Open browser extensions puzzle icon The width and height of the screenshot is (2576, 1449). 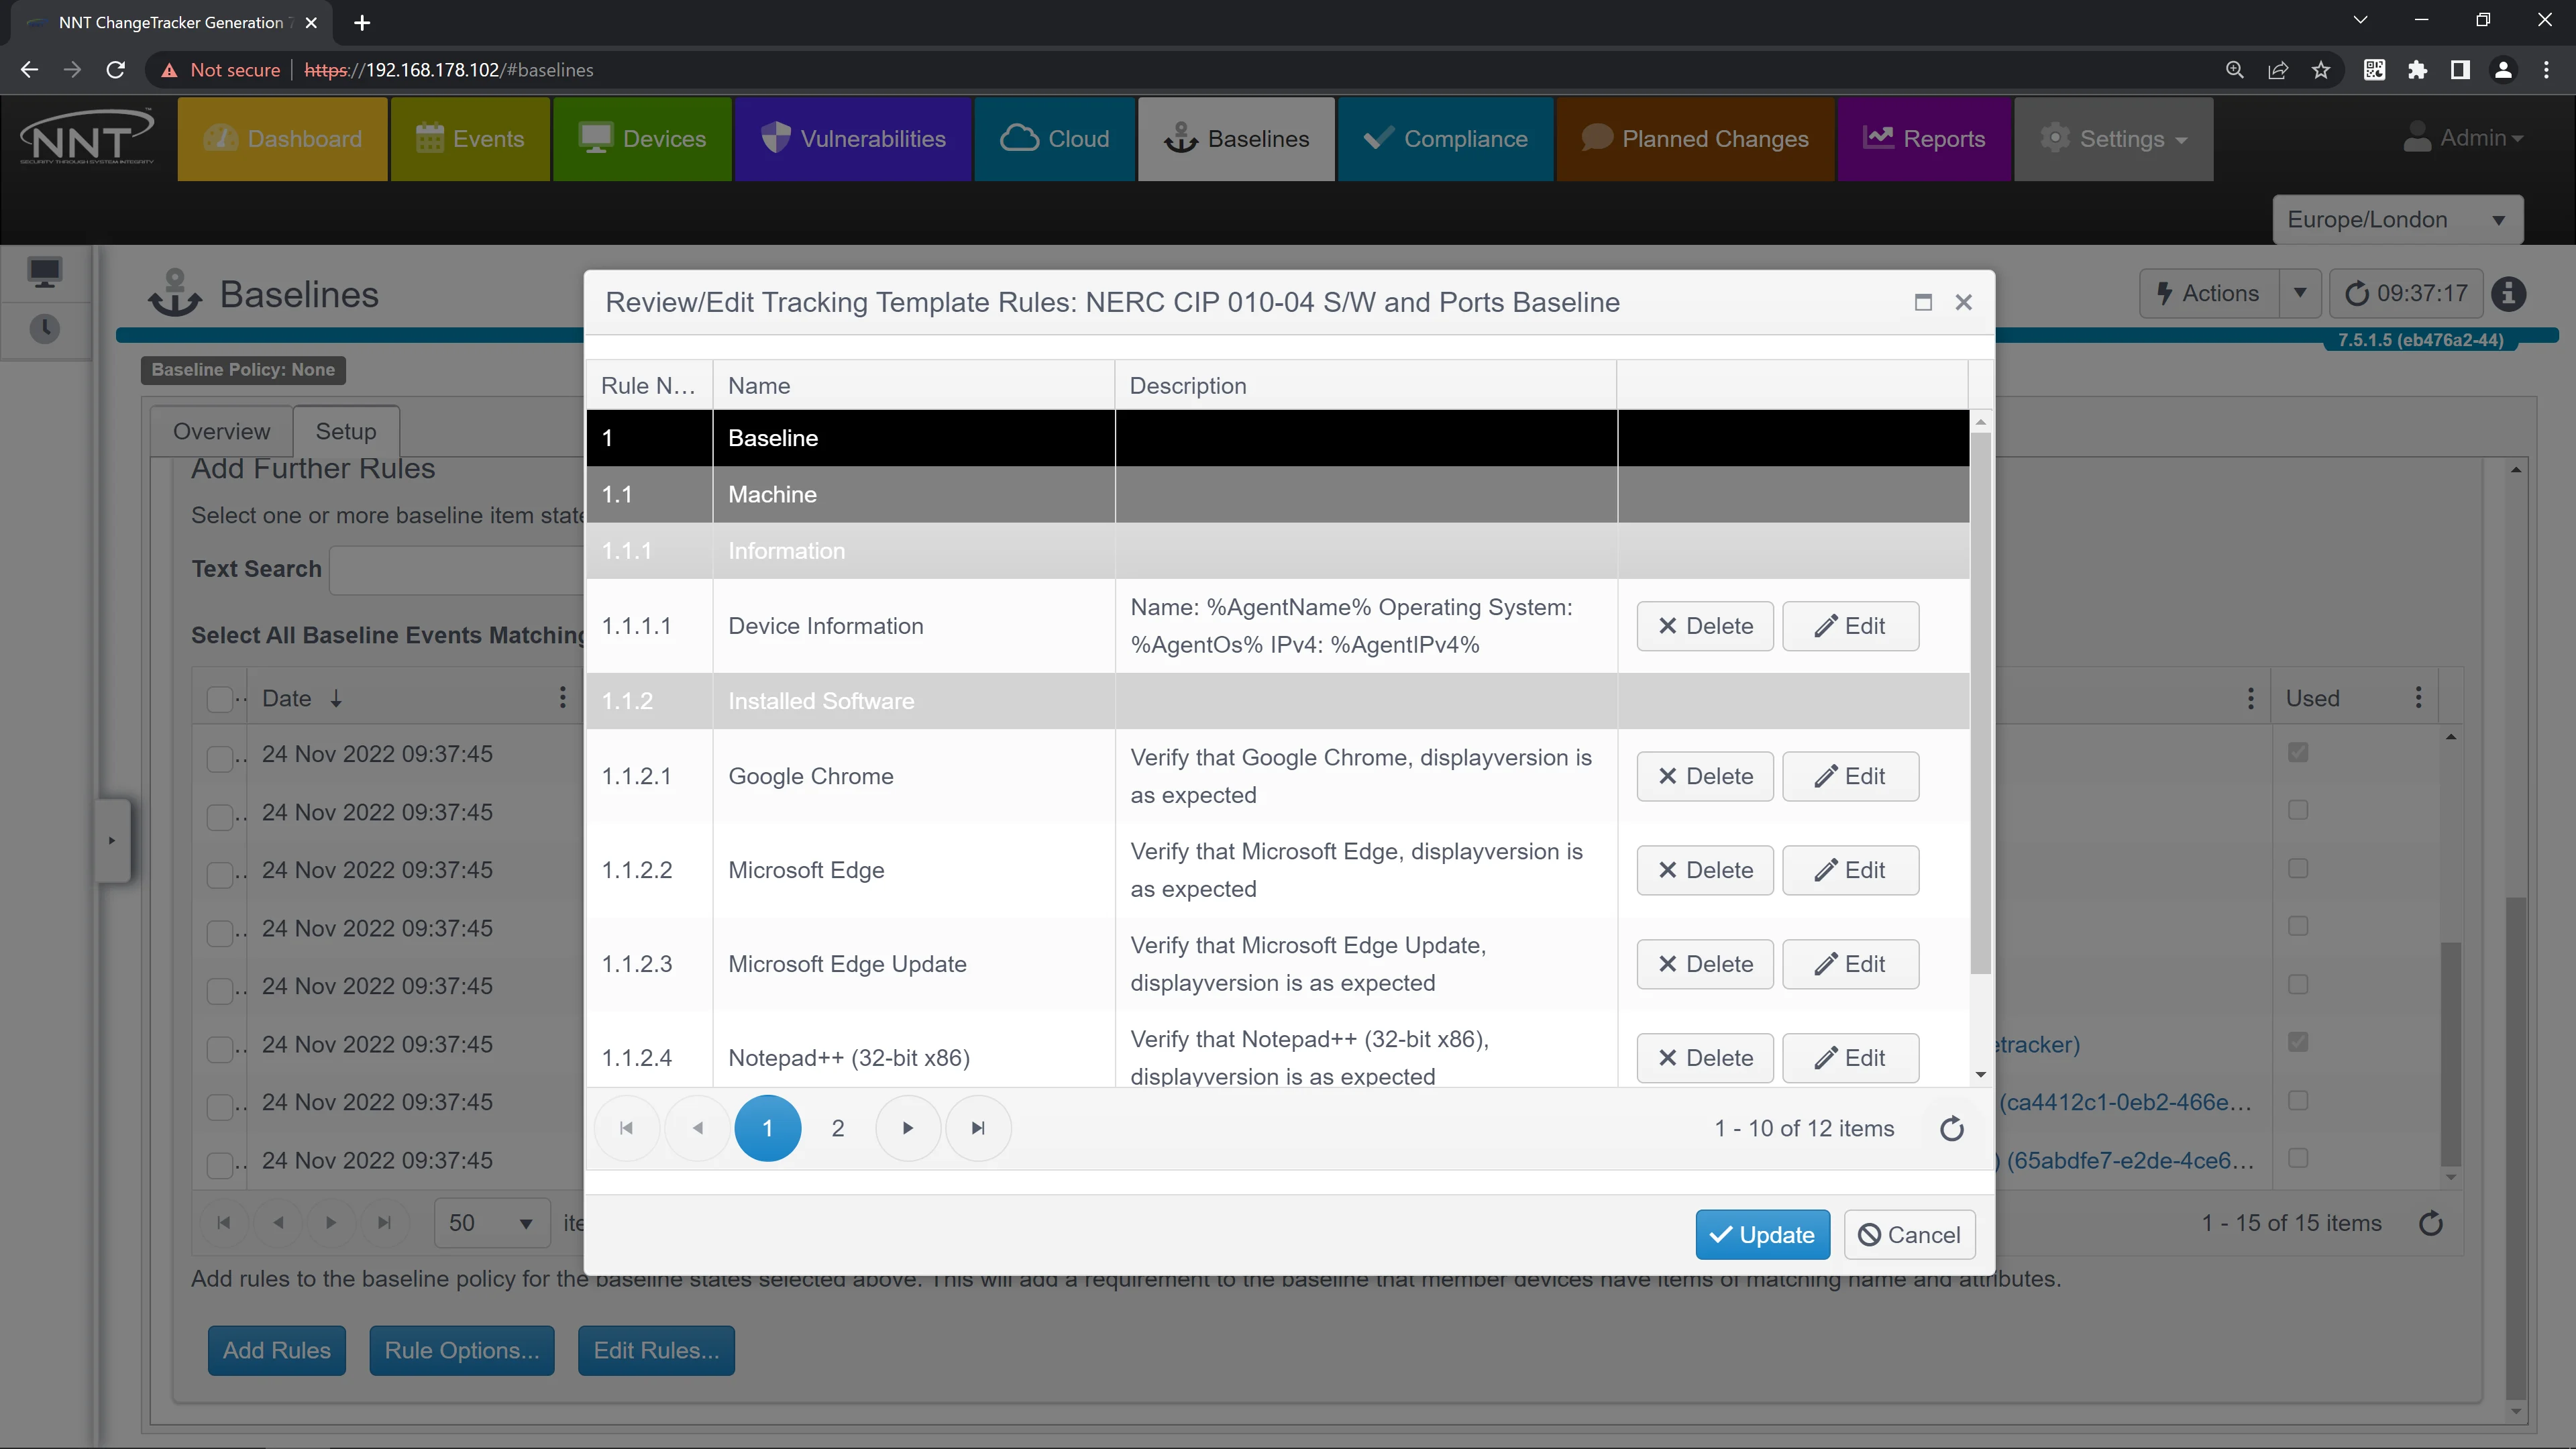[x=2417, y=70]
